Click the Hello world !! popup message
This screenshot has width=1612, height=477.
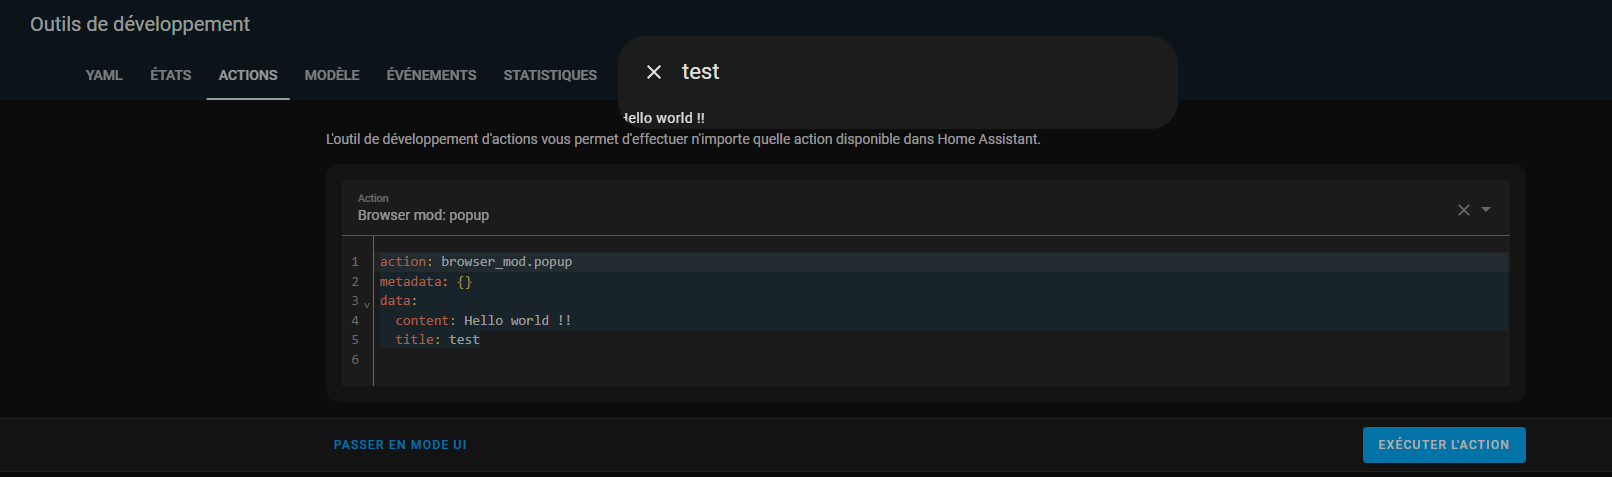tap(665, 118)
